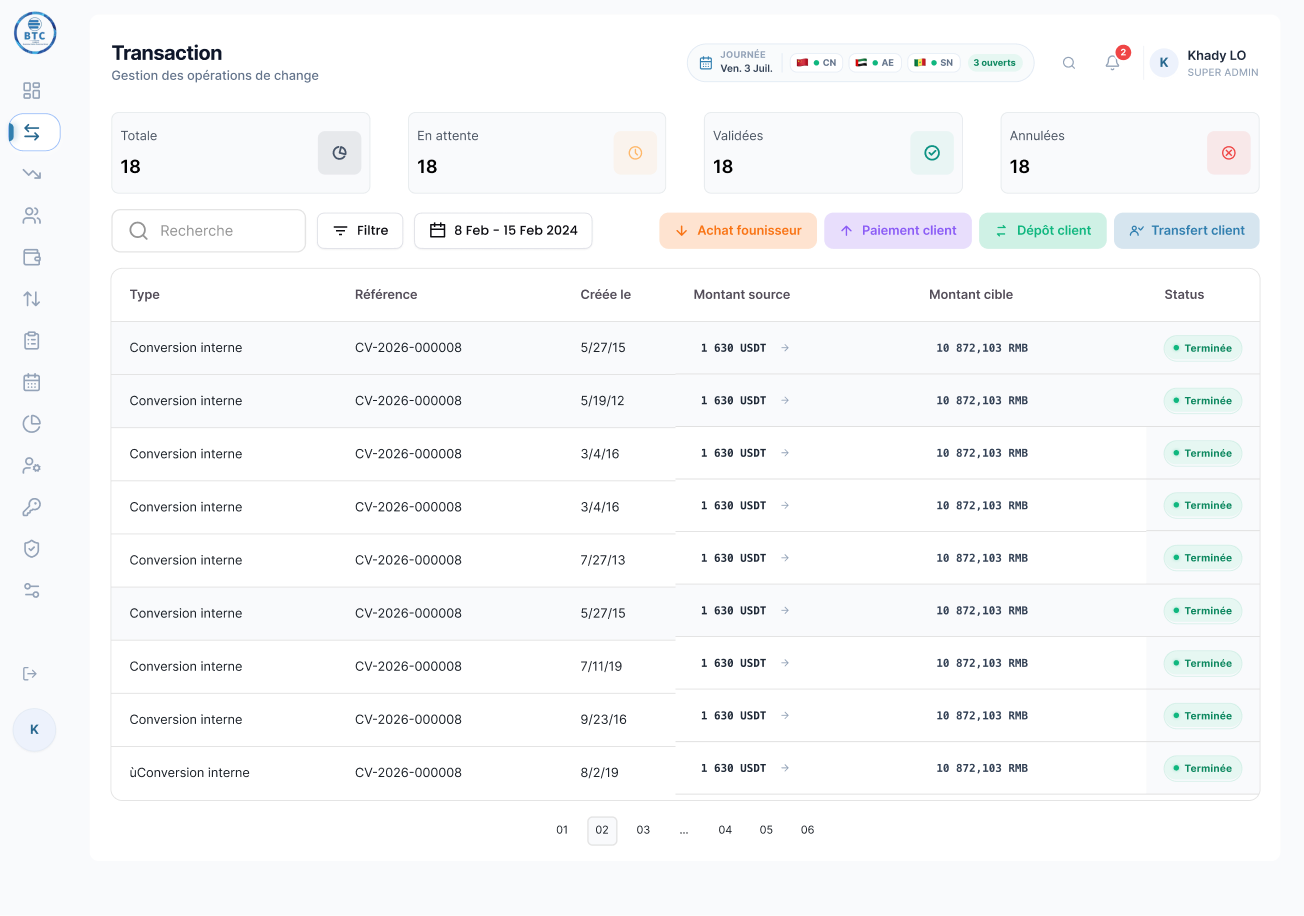Click the Créée le column header

pos(606,295)
